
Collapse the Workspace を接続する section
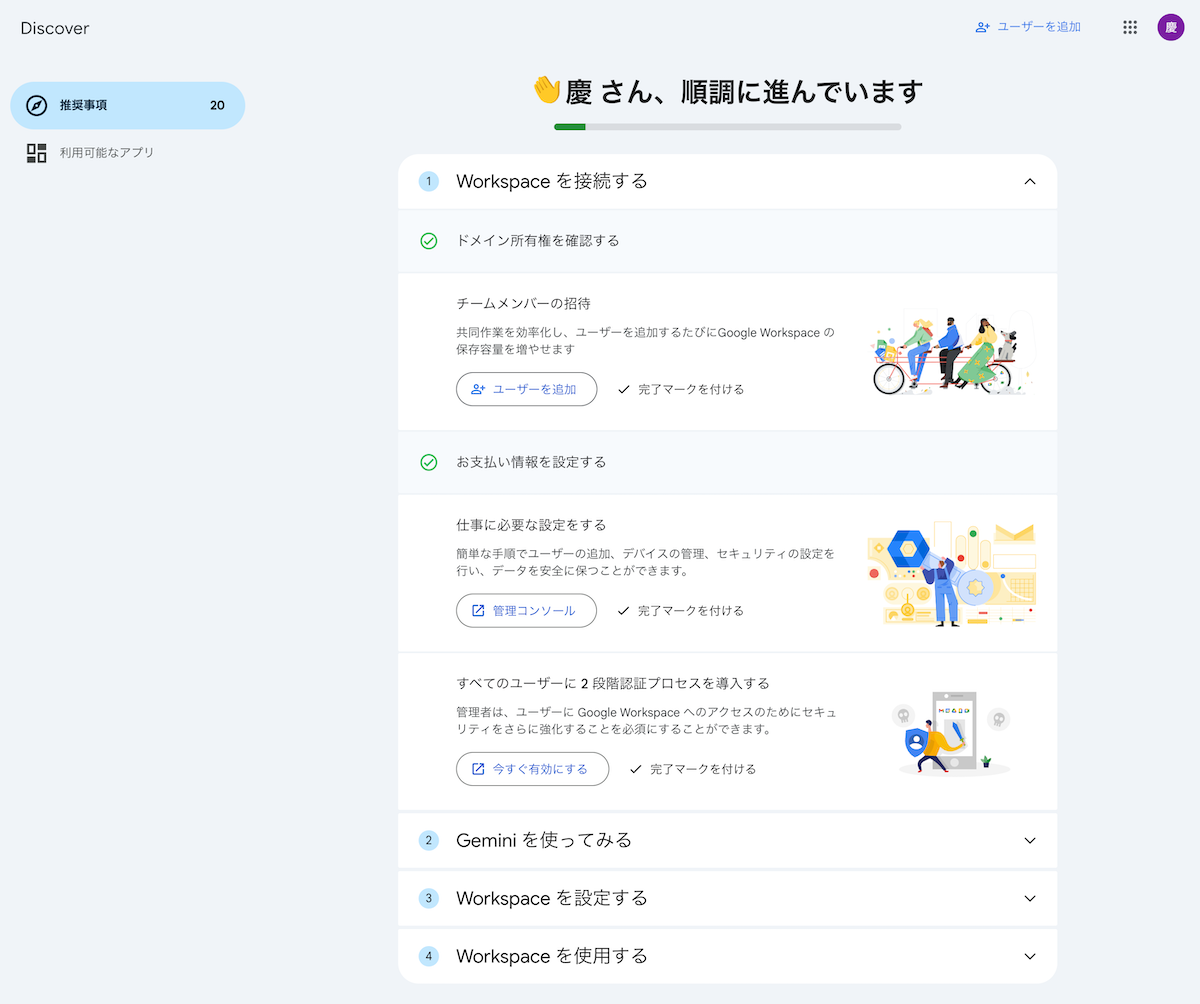tap(1030, 181)
